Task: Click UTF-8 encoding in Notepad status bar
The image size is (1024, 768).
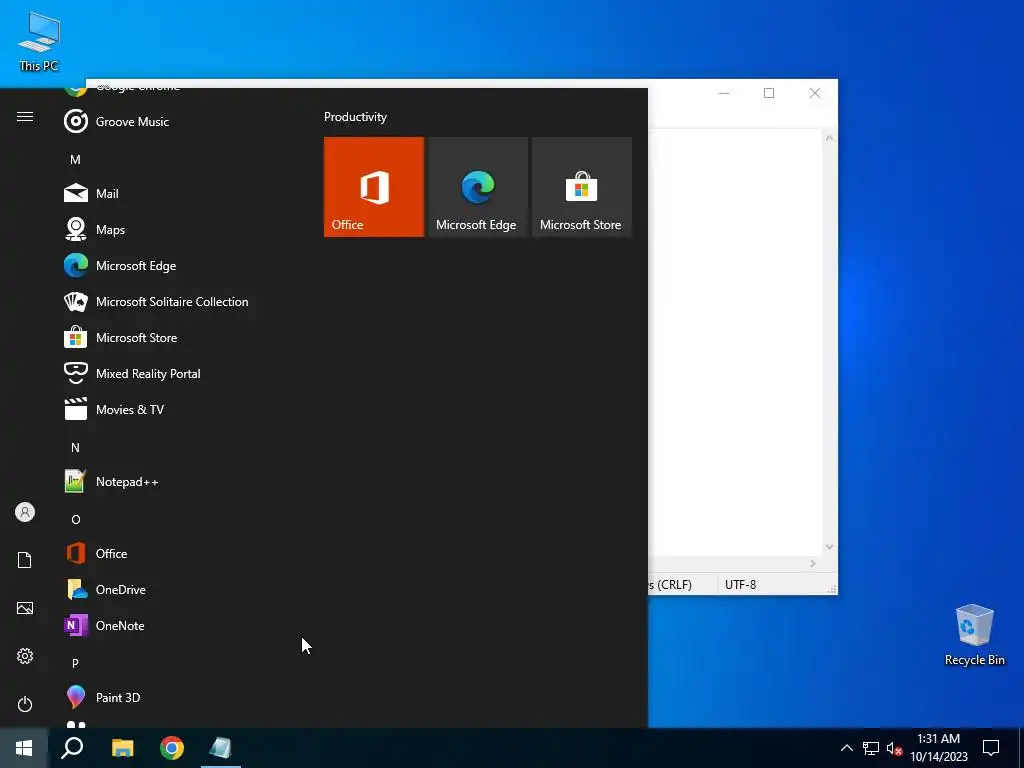Action: tap(741, 584)
